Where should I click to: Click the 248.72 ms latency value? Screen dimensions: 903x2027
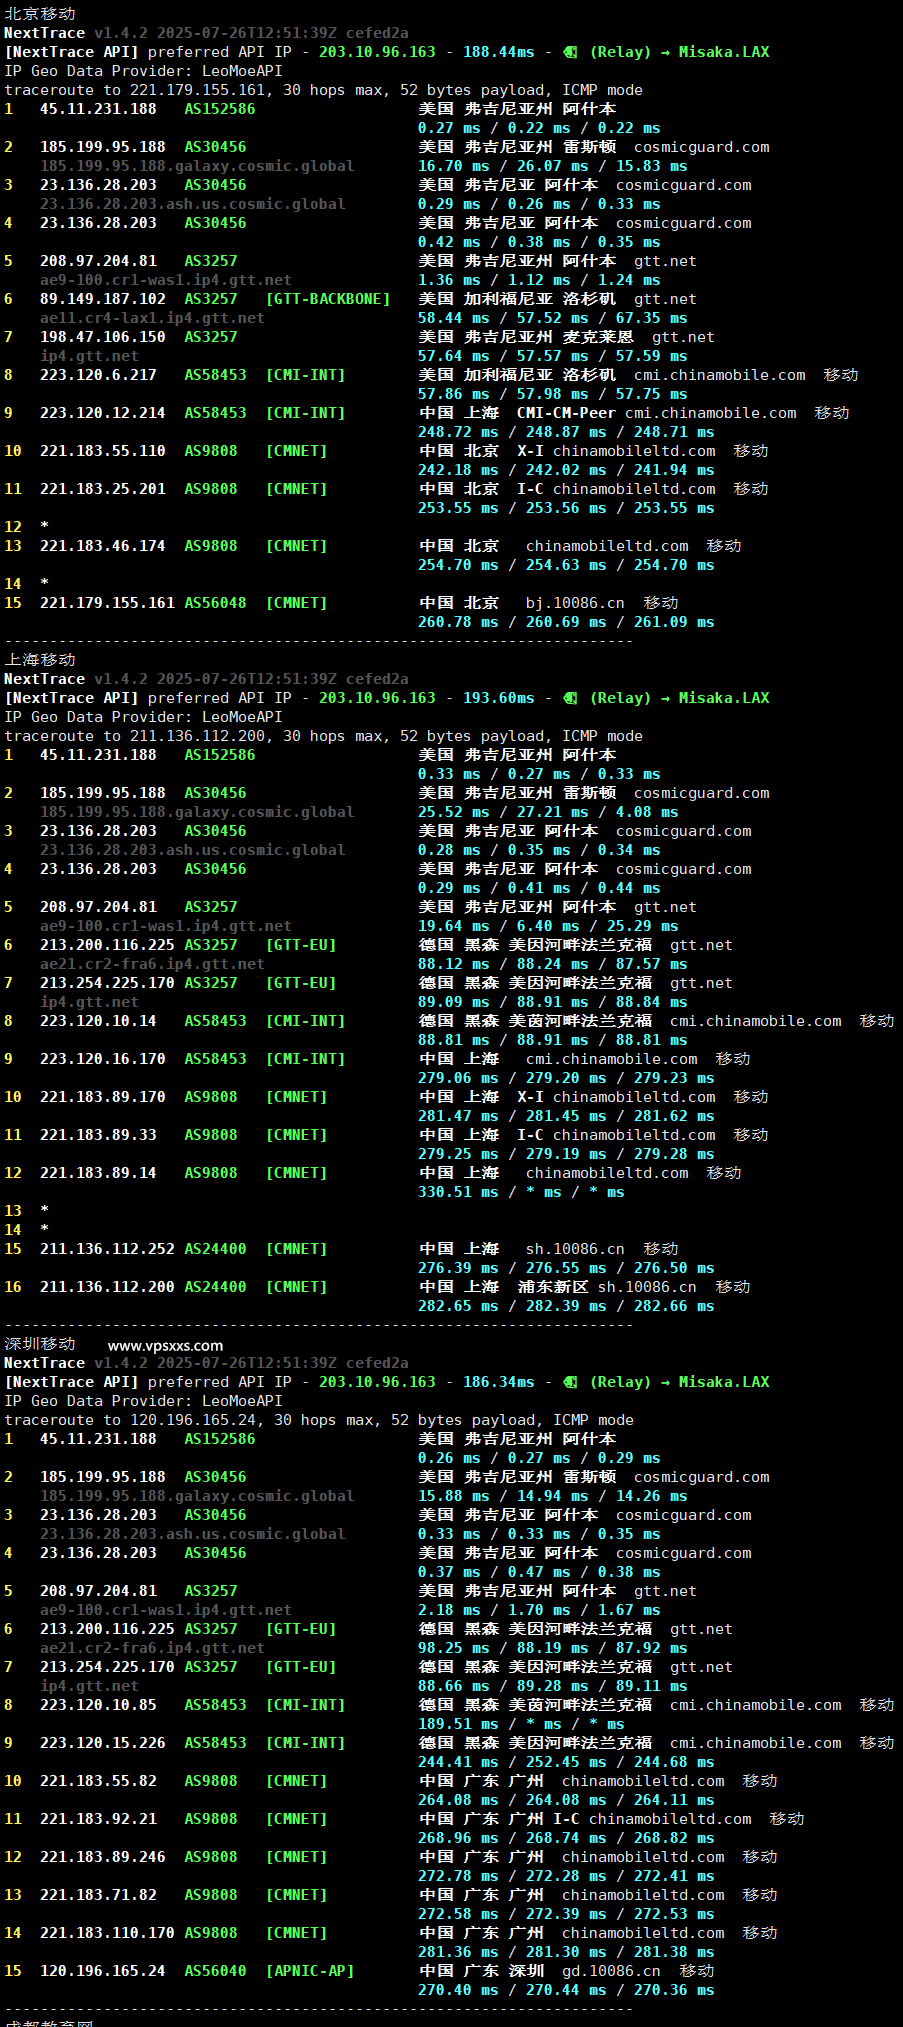458,432
